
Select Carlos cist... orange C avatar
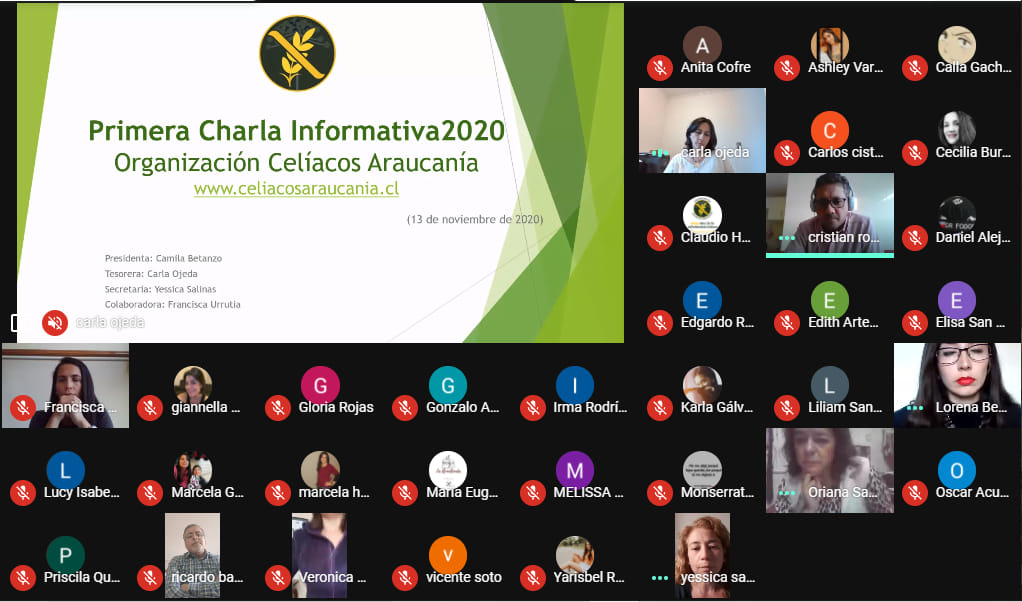829,130
